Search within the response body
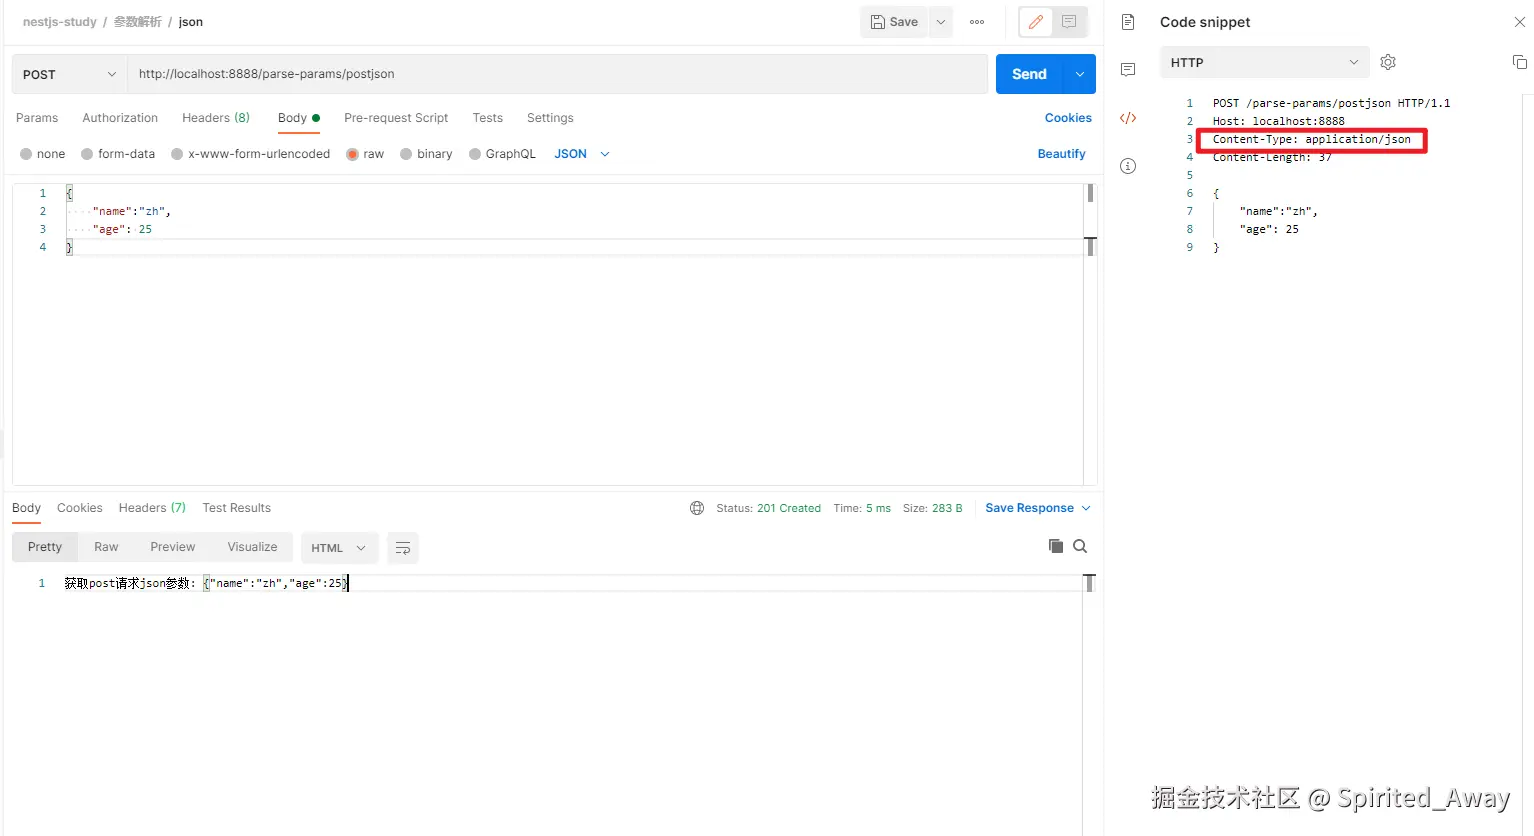1534x836 pixels. [1080, 546]
